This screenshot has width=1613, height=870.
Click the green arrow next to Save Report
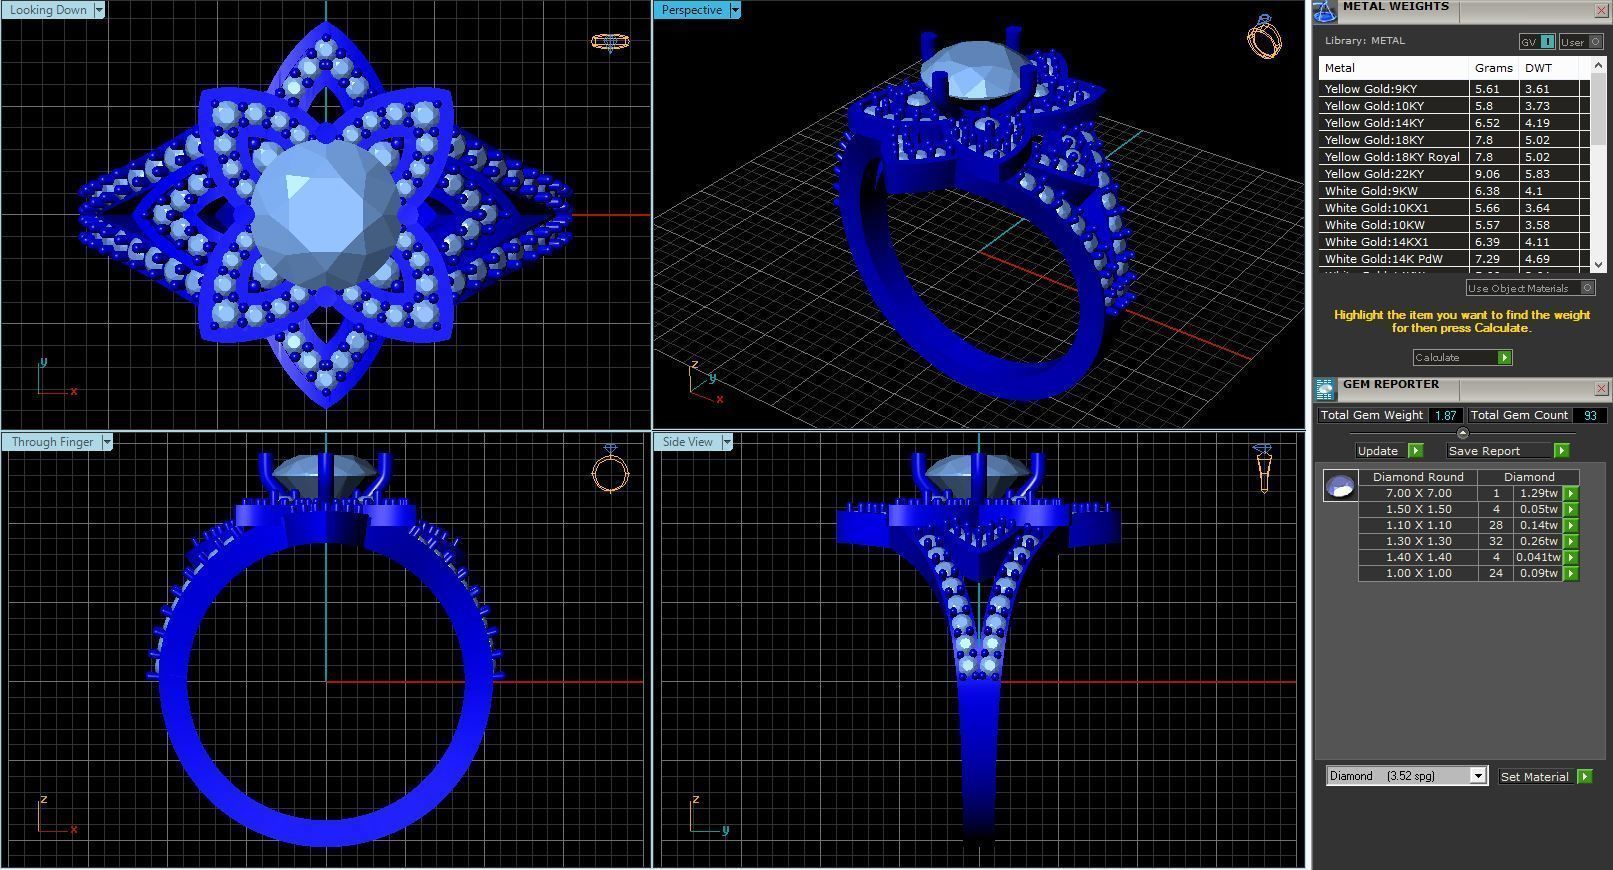click(x=1561, y=451)
